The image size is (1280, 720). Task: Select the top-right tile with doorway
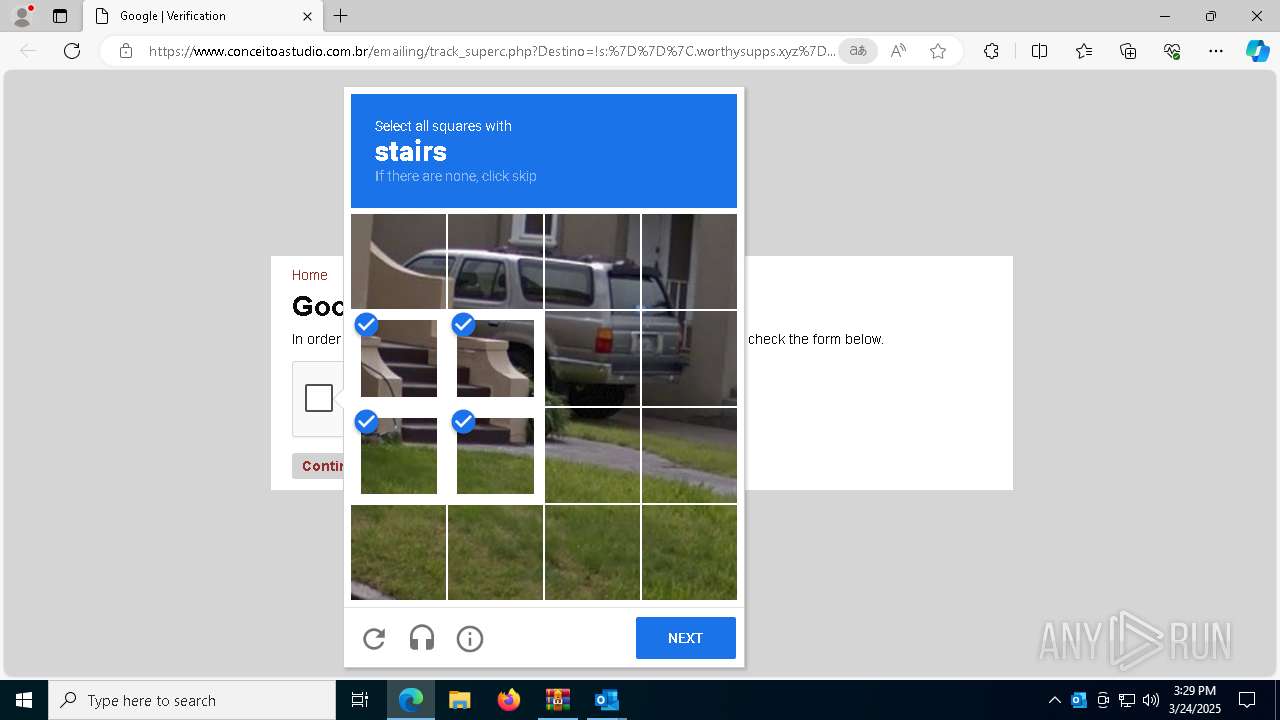pos(689,261)
